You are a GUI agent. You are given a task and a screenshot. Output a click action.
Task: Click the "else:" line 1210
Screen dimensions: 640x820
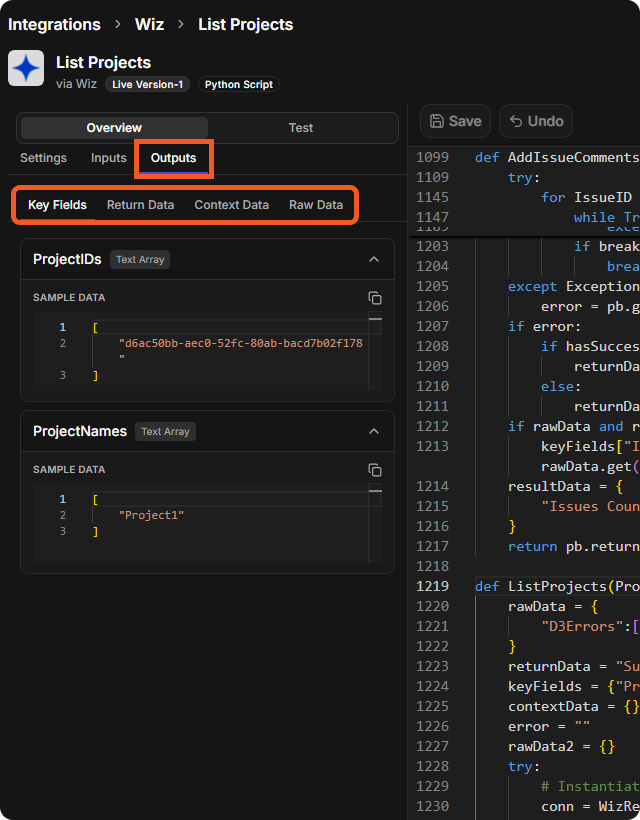561,386
